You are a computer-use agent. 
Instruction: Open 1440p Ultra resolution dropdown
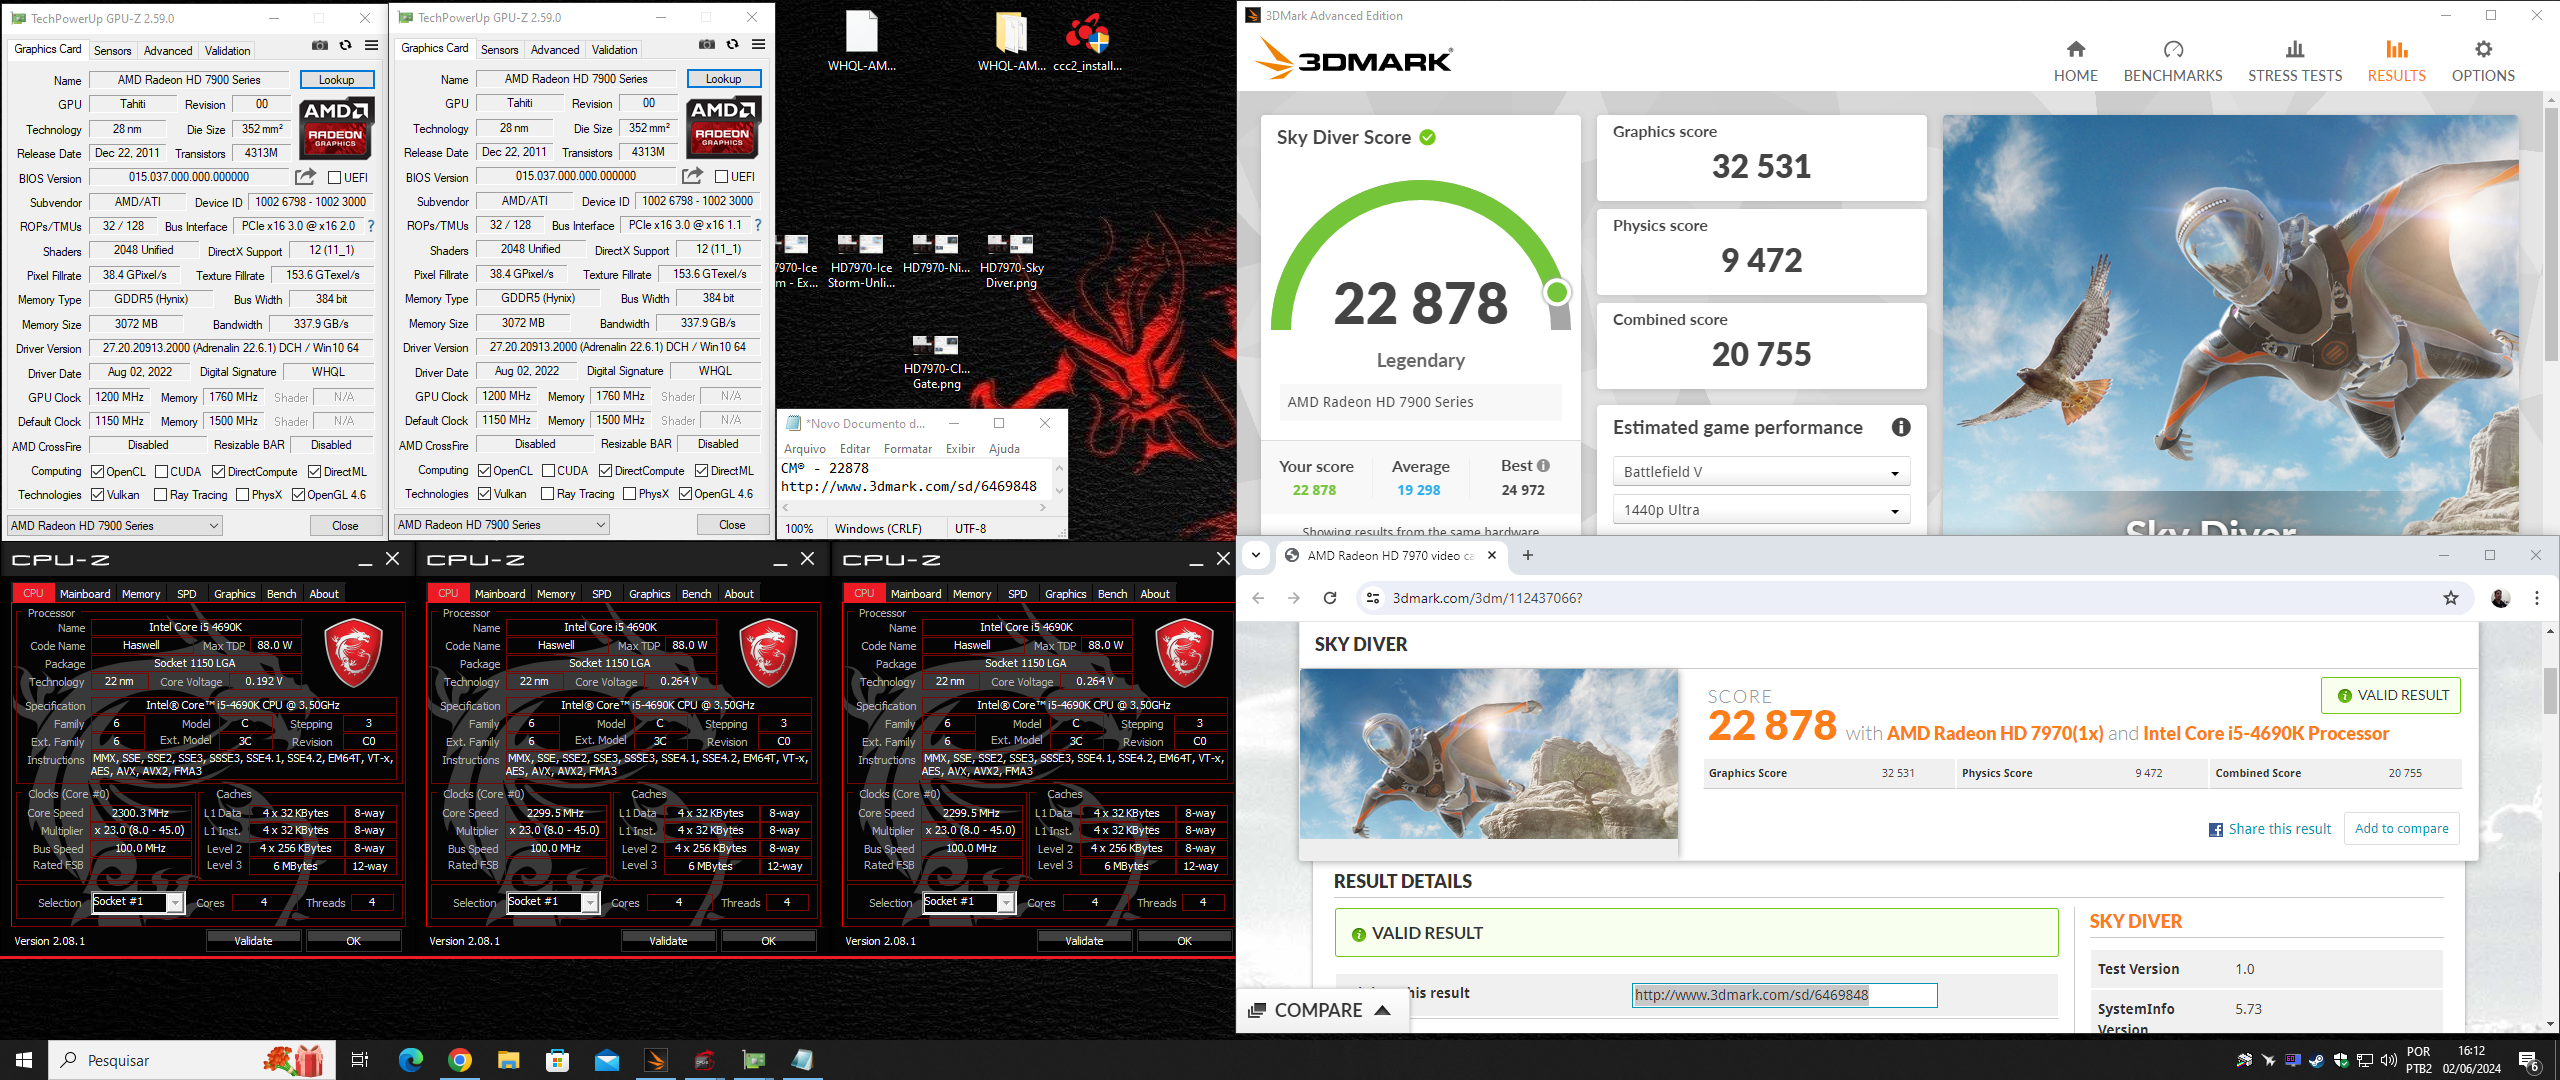(1761, 510)
